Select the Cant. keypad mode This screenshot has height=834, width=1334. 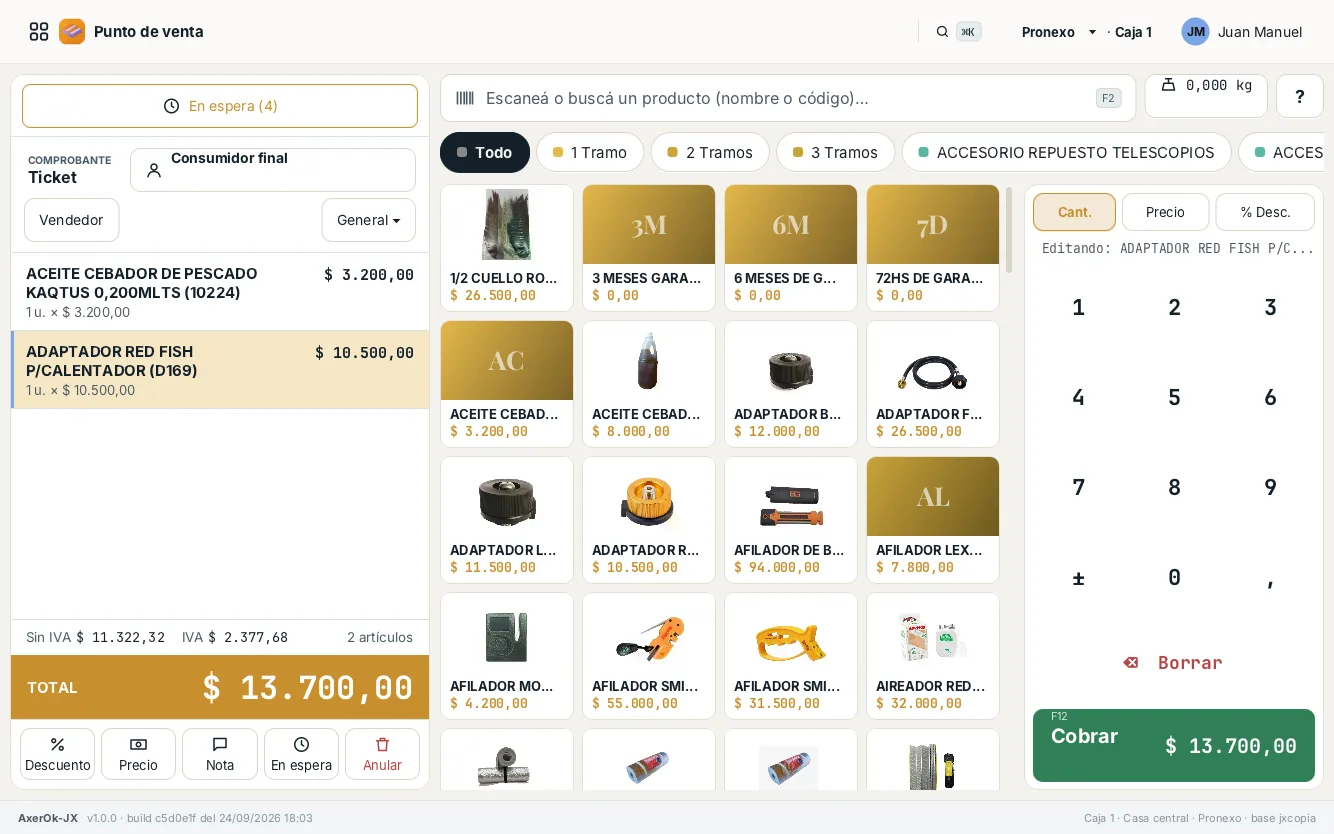coord(1074,212)
